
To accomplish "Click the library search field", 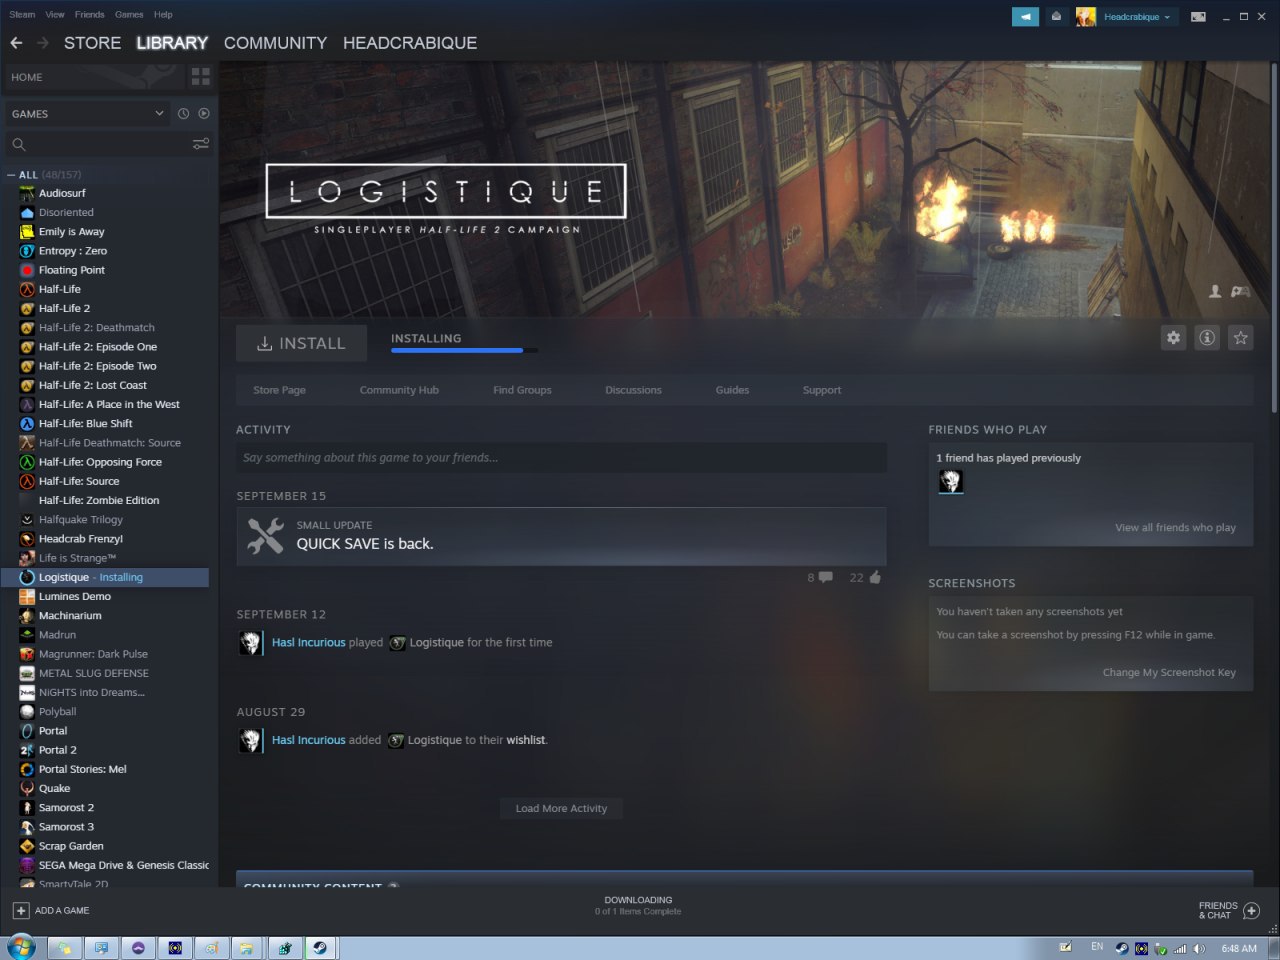I will [x=108, y=145].
